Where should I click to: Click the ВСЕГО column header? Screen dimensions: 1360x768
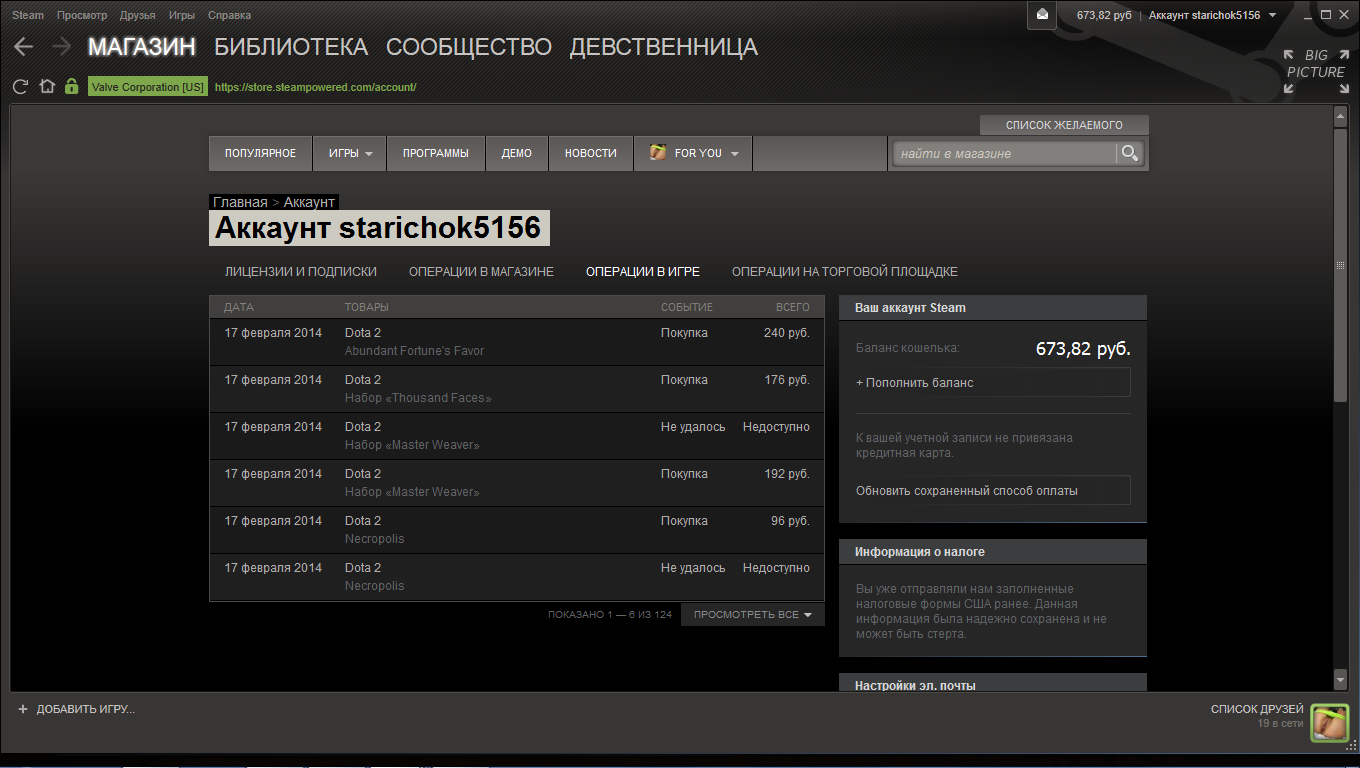[x=793, y=307]
